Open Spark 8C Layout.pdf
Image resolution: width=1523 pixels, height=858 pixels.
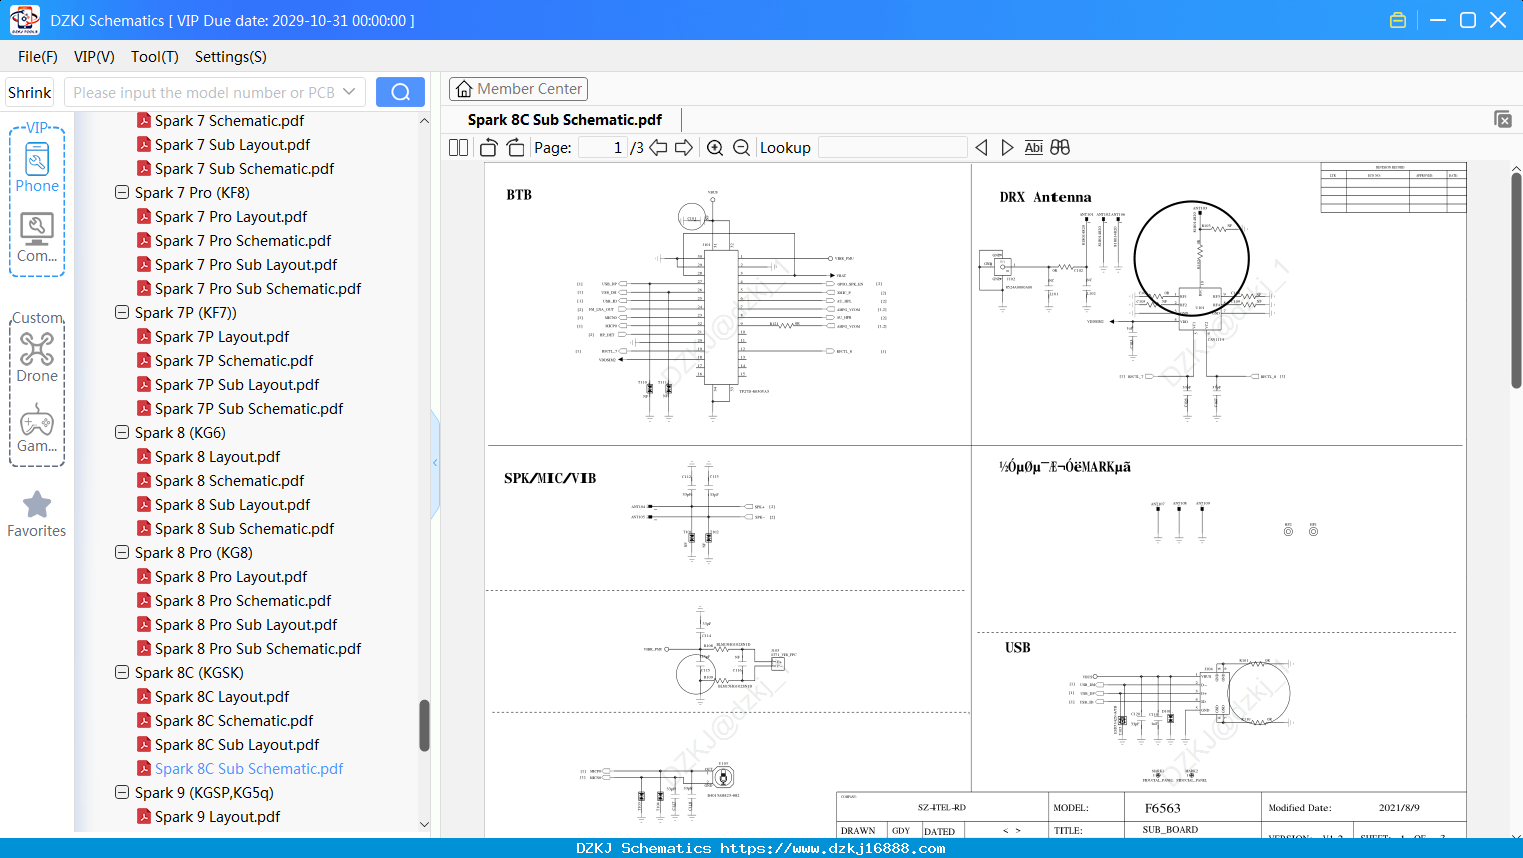pos(222,696)
